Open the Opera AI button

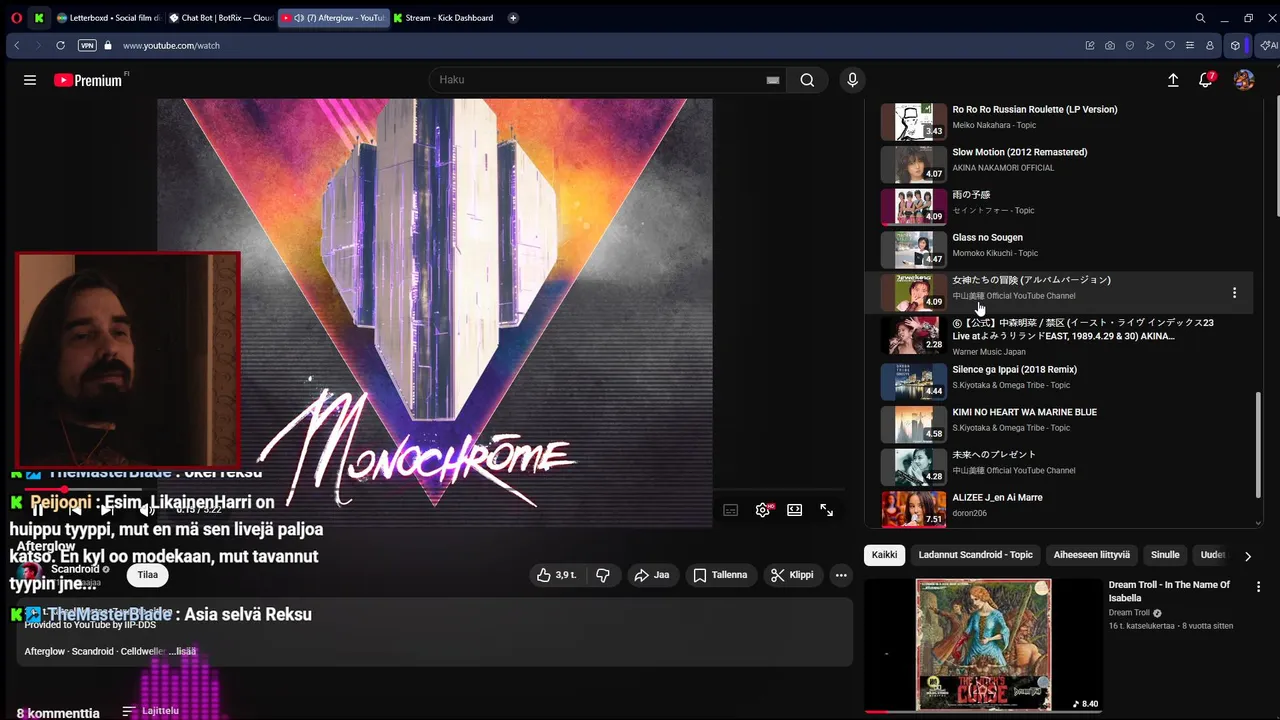click(1268, 45)
